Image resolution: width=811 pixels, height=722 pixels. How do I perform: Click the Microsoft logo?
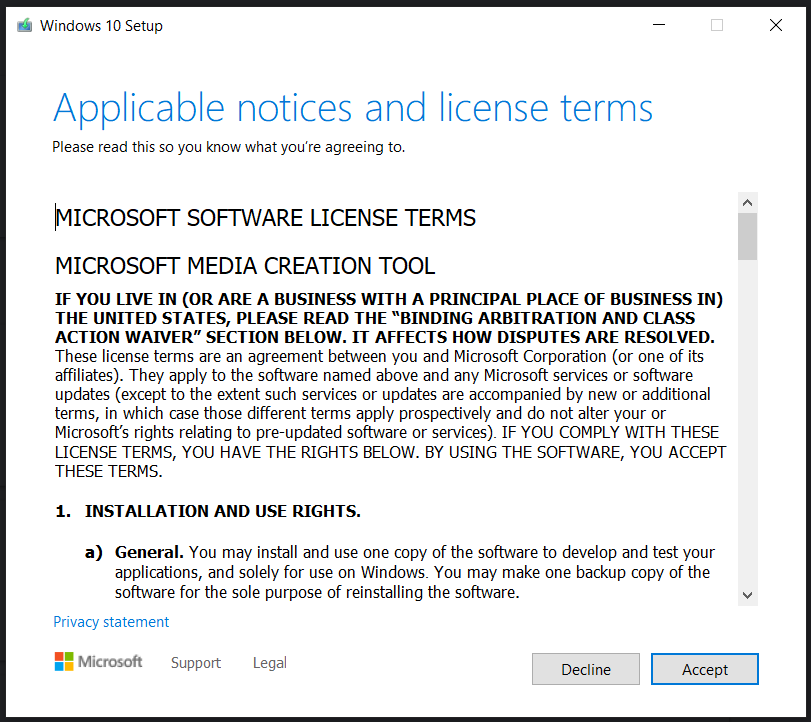coord(98,661)
